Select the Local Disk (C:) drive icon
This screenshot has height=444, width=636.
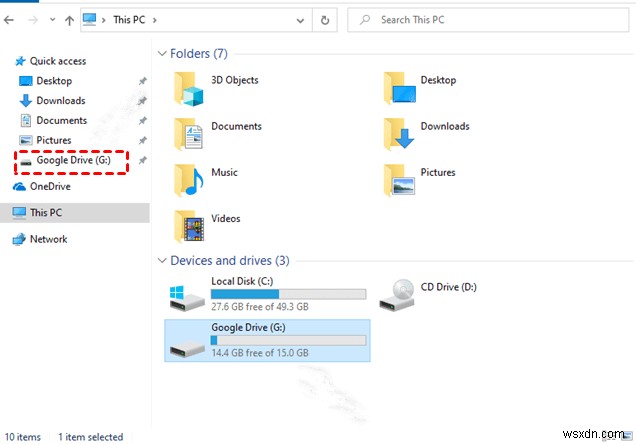187,298
